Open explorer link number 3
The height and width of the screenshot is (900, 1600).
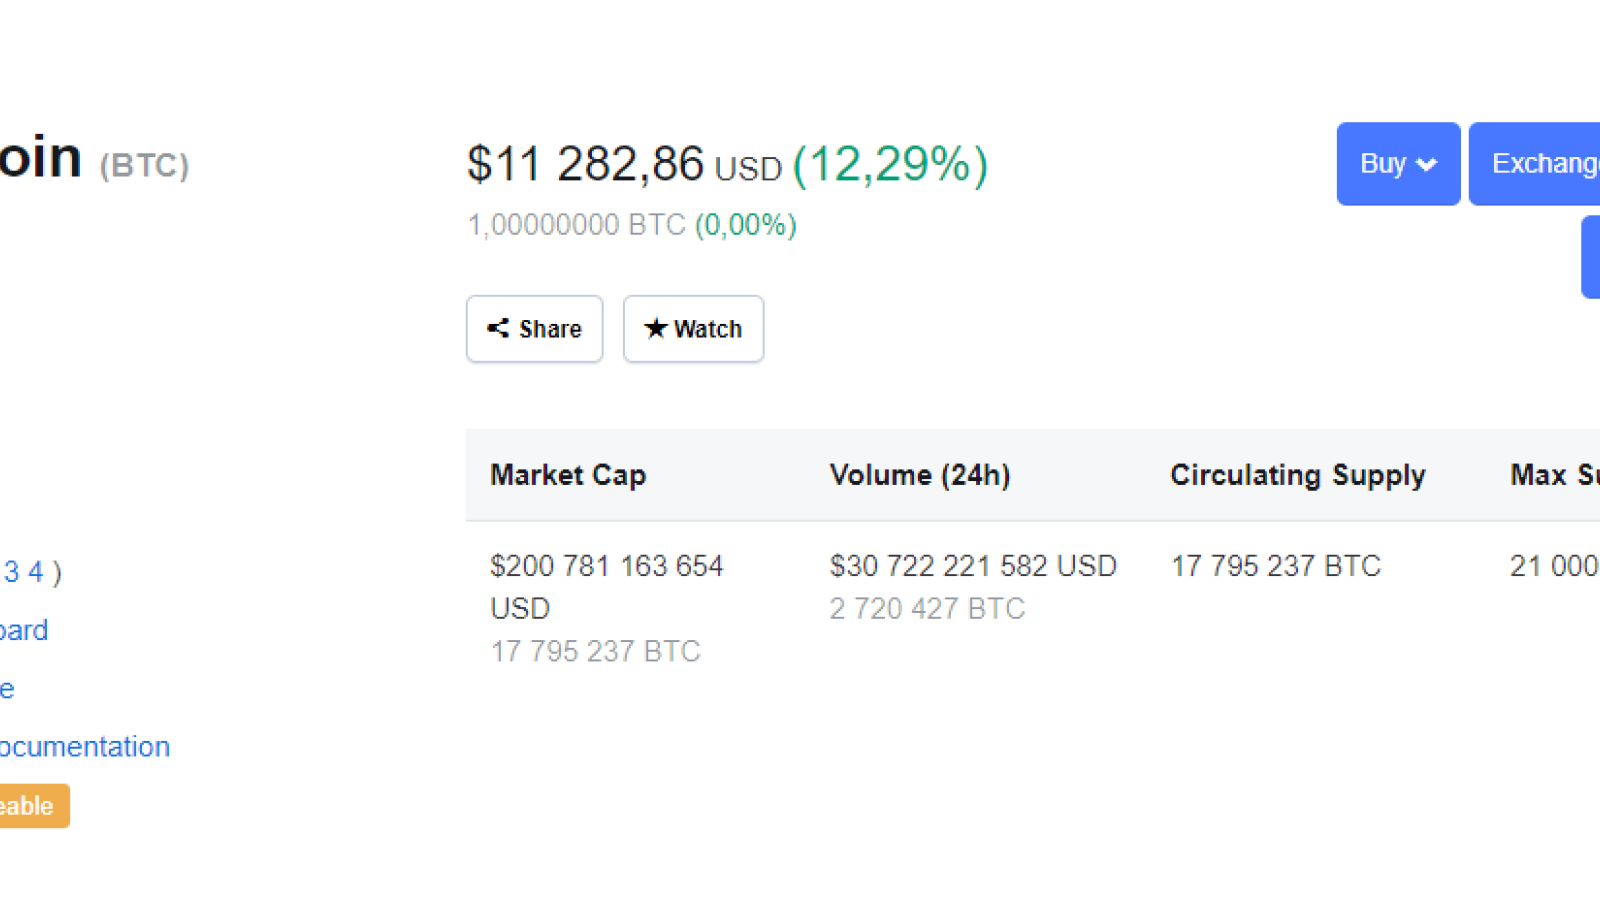[x=11, y=572]
